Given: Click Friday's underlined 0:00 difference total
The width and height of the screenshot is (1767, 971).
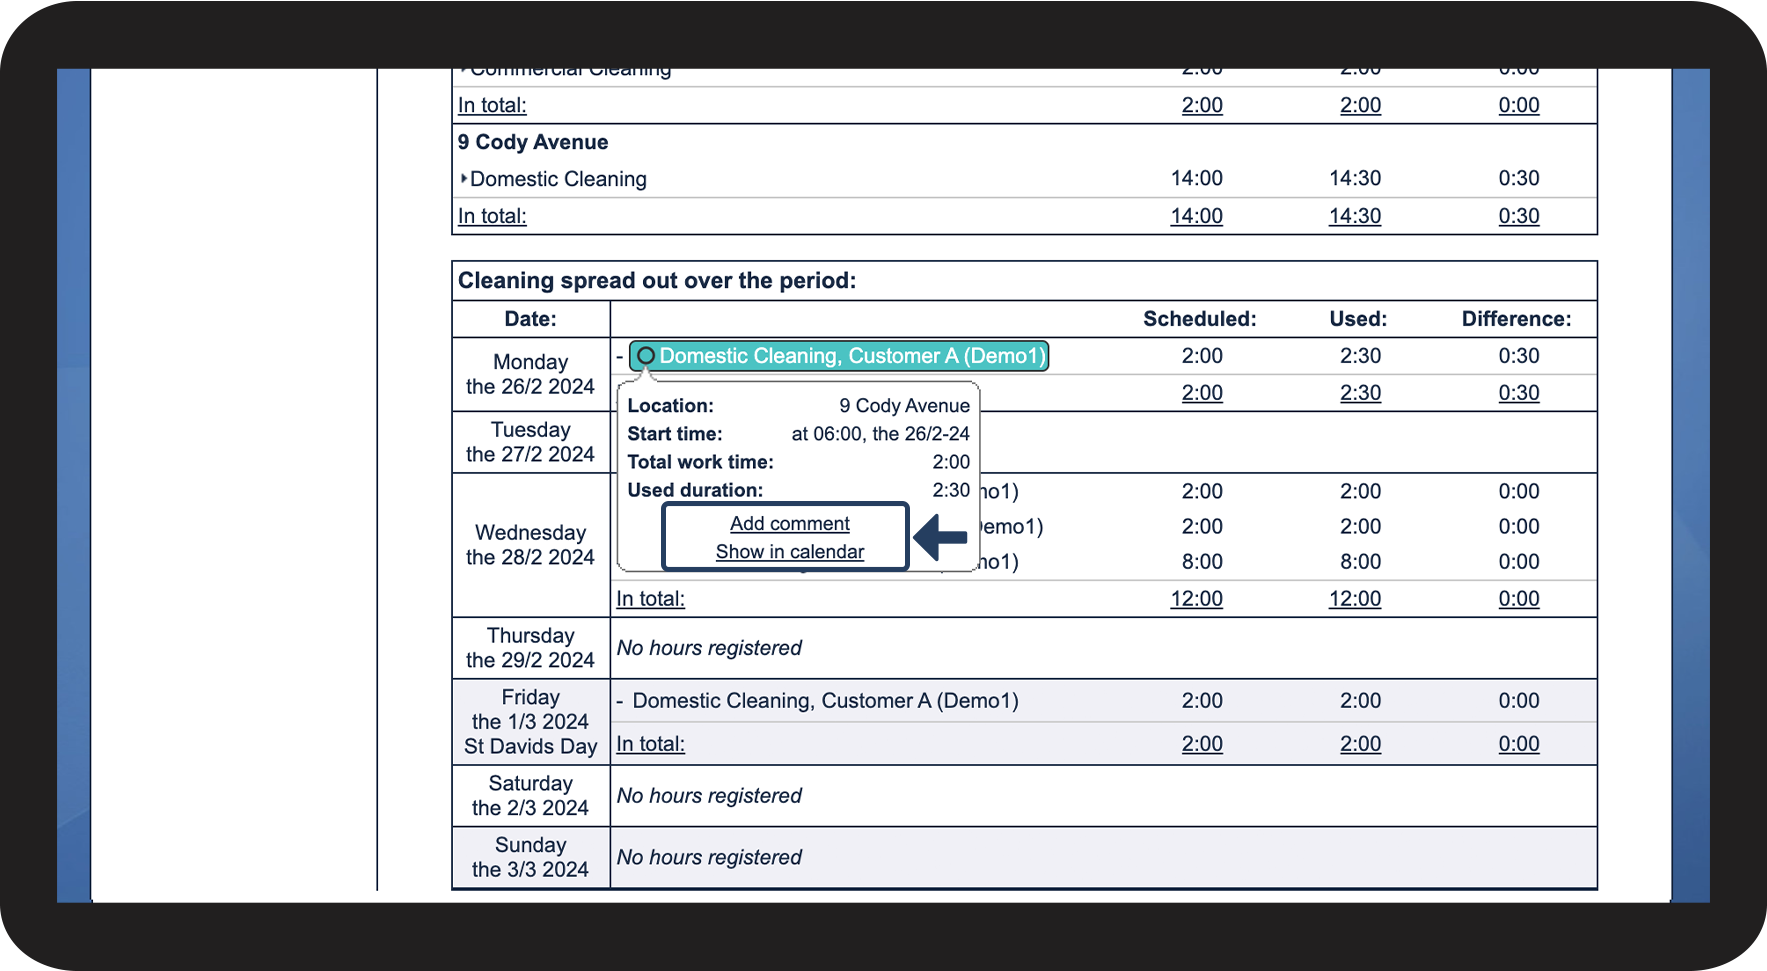Looking at the screenshot, I should 1518,744.
